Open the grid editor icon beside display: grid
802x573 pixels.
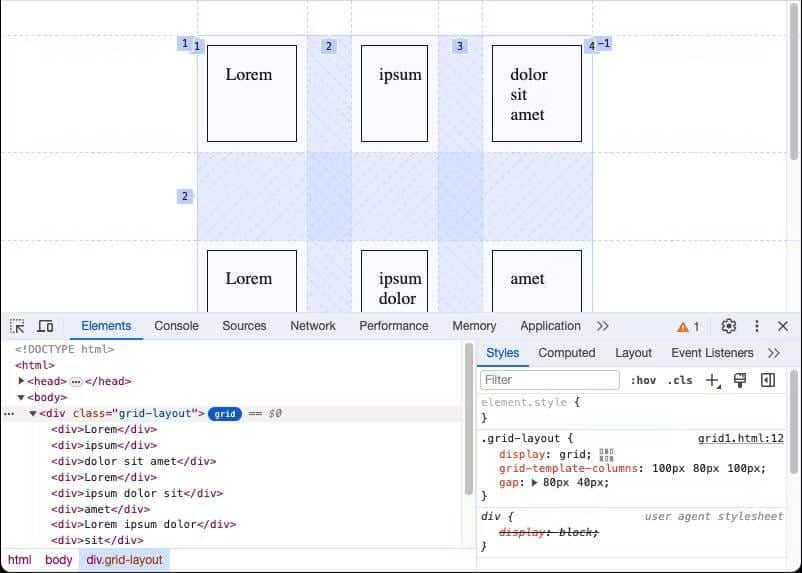pos(606,454)
